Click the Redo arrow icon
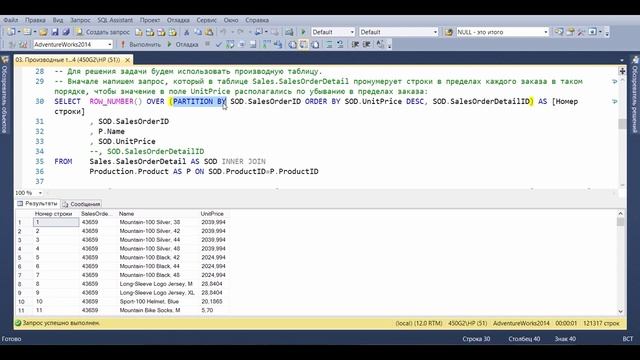 [240, 32]
